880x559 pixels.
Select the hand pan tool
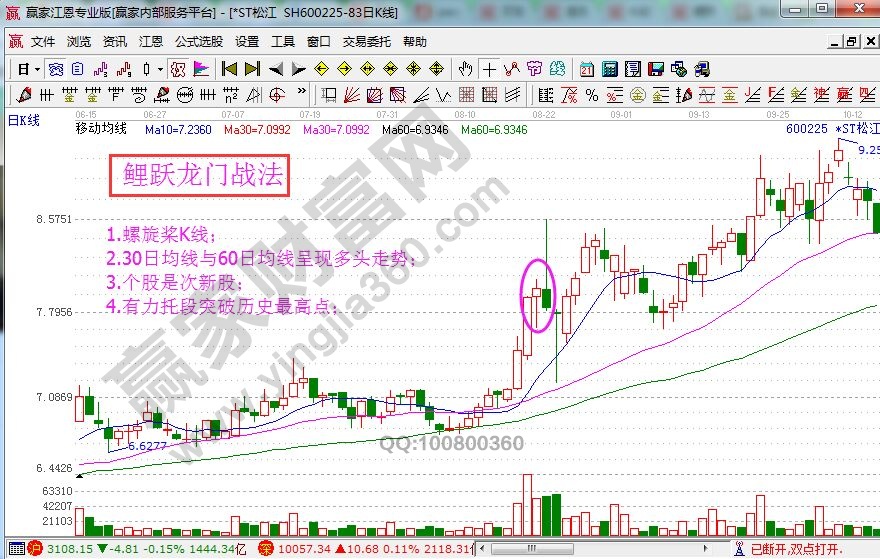click(x=465, y=69)
